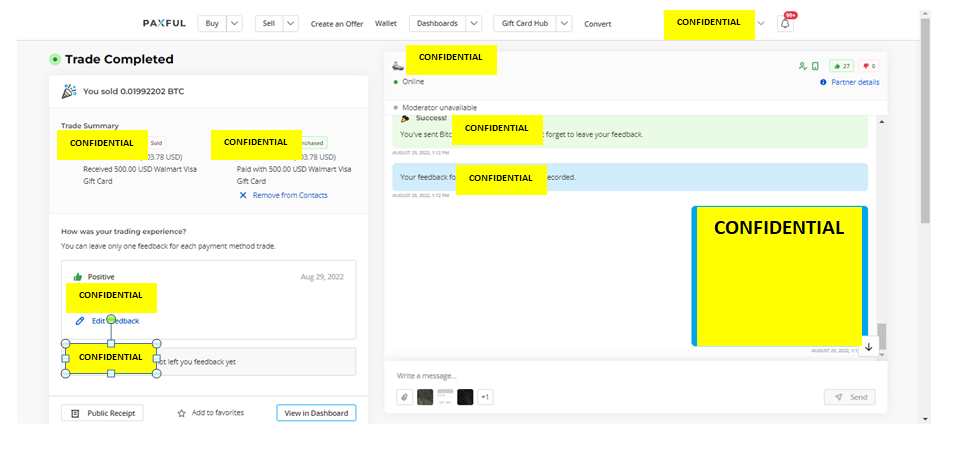The width and height of the screenshot is (968, 460).
Task: Go to Create an Offer
Action: [x=337, y=24]
